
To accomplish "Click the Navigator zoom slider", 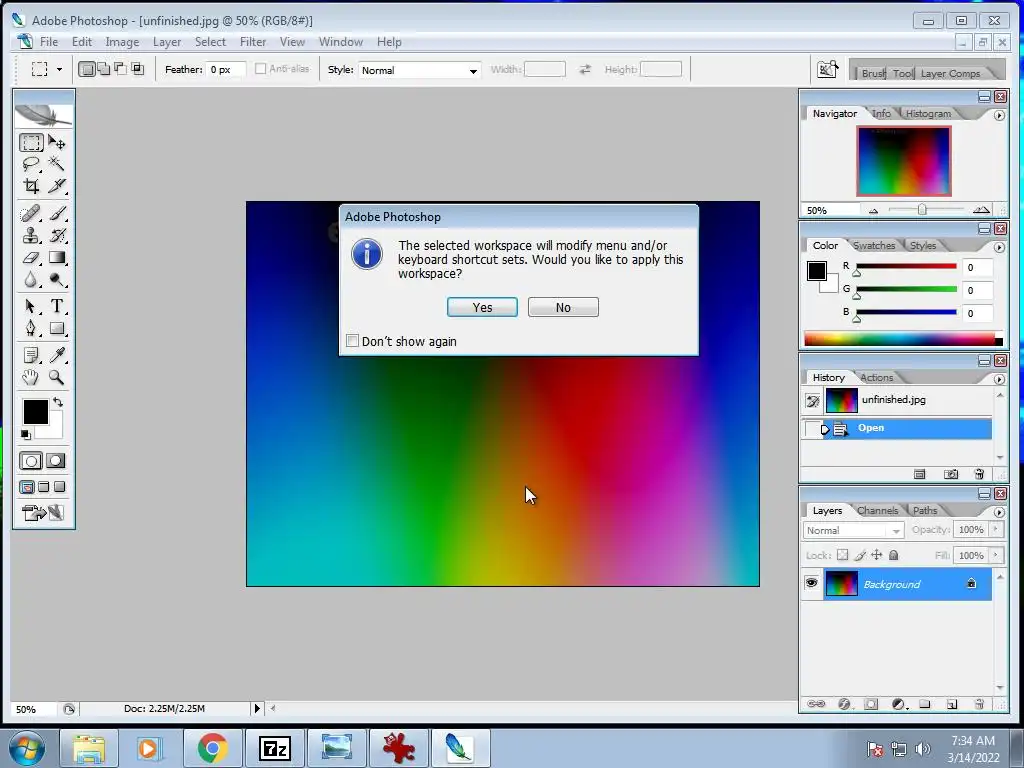I will (921, 210).
